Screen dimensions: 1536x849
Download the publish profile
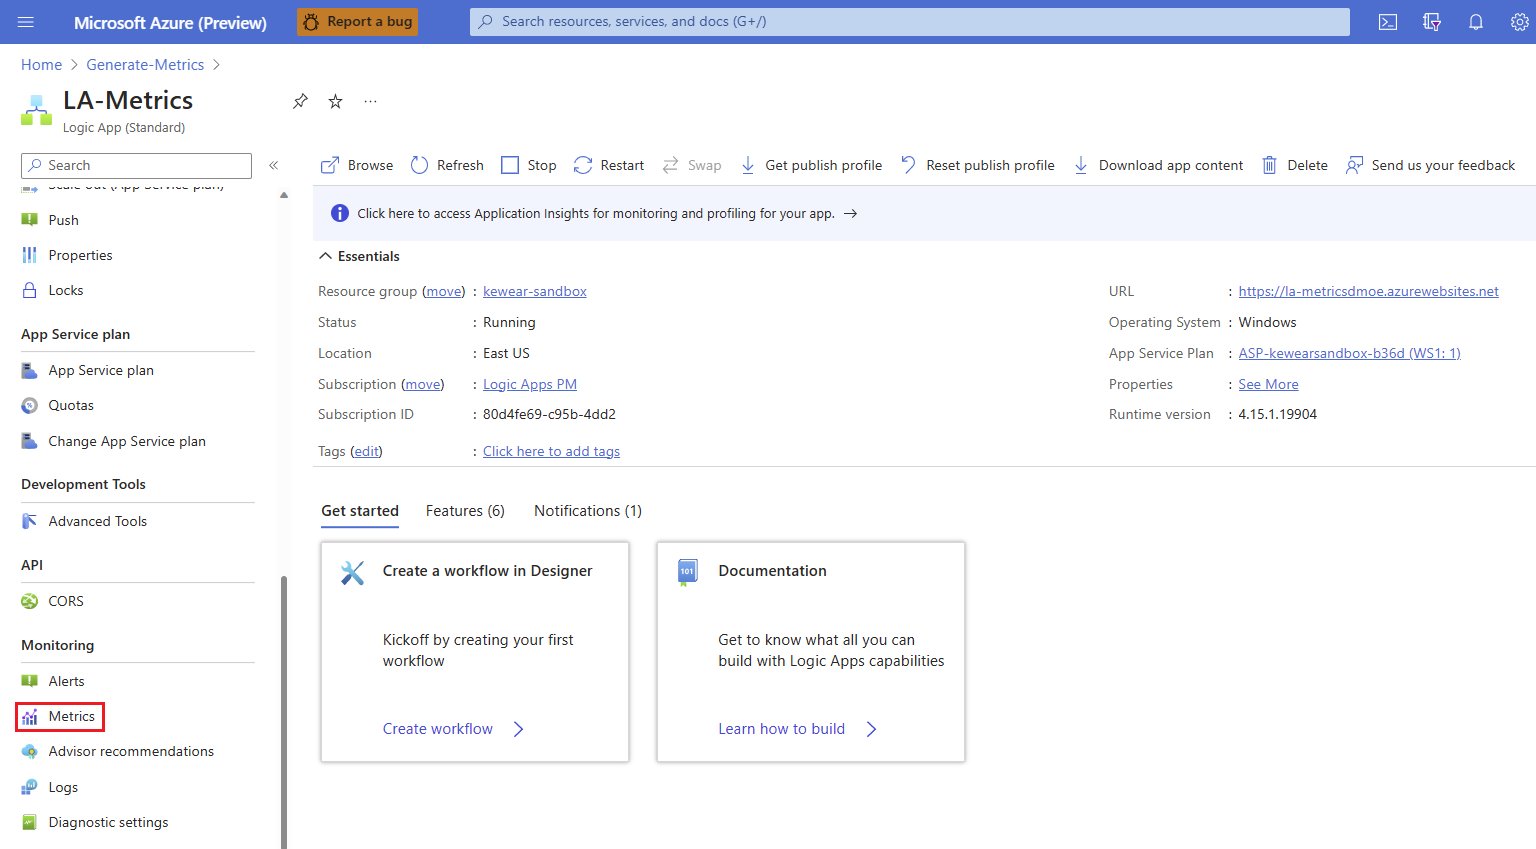coord(811,165)
